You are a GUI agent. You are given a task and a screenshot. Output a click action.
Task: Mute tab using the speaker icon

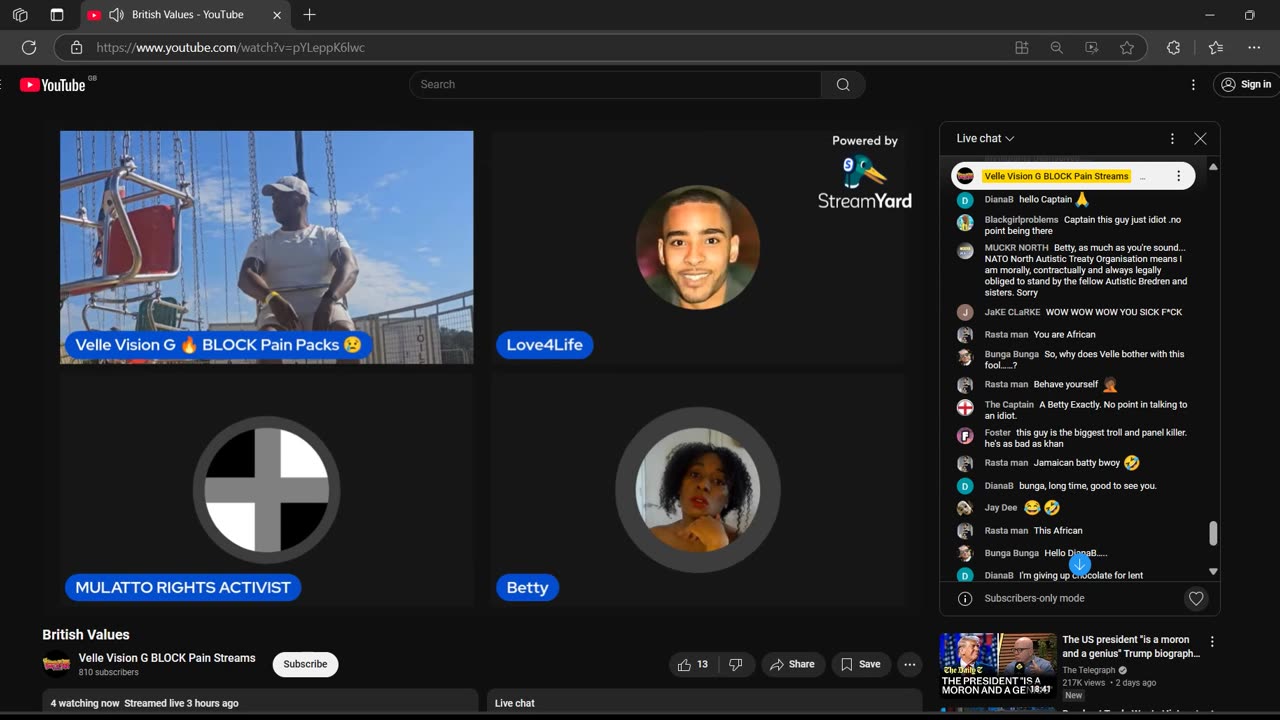[116, 15]
